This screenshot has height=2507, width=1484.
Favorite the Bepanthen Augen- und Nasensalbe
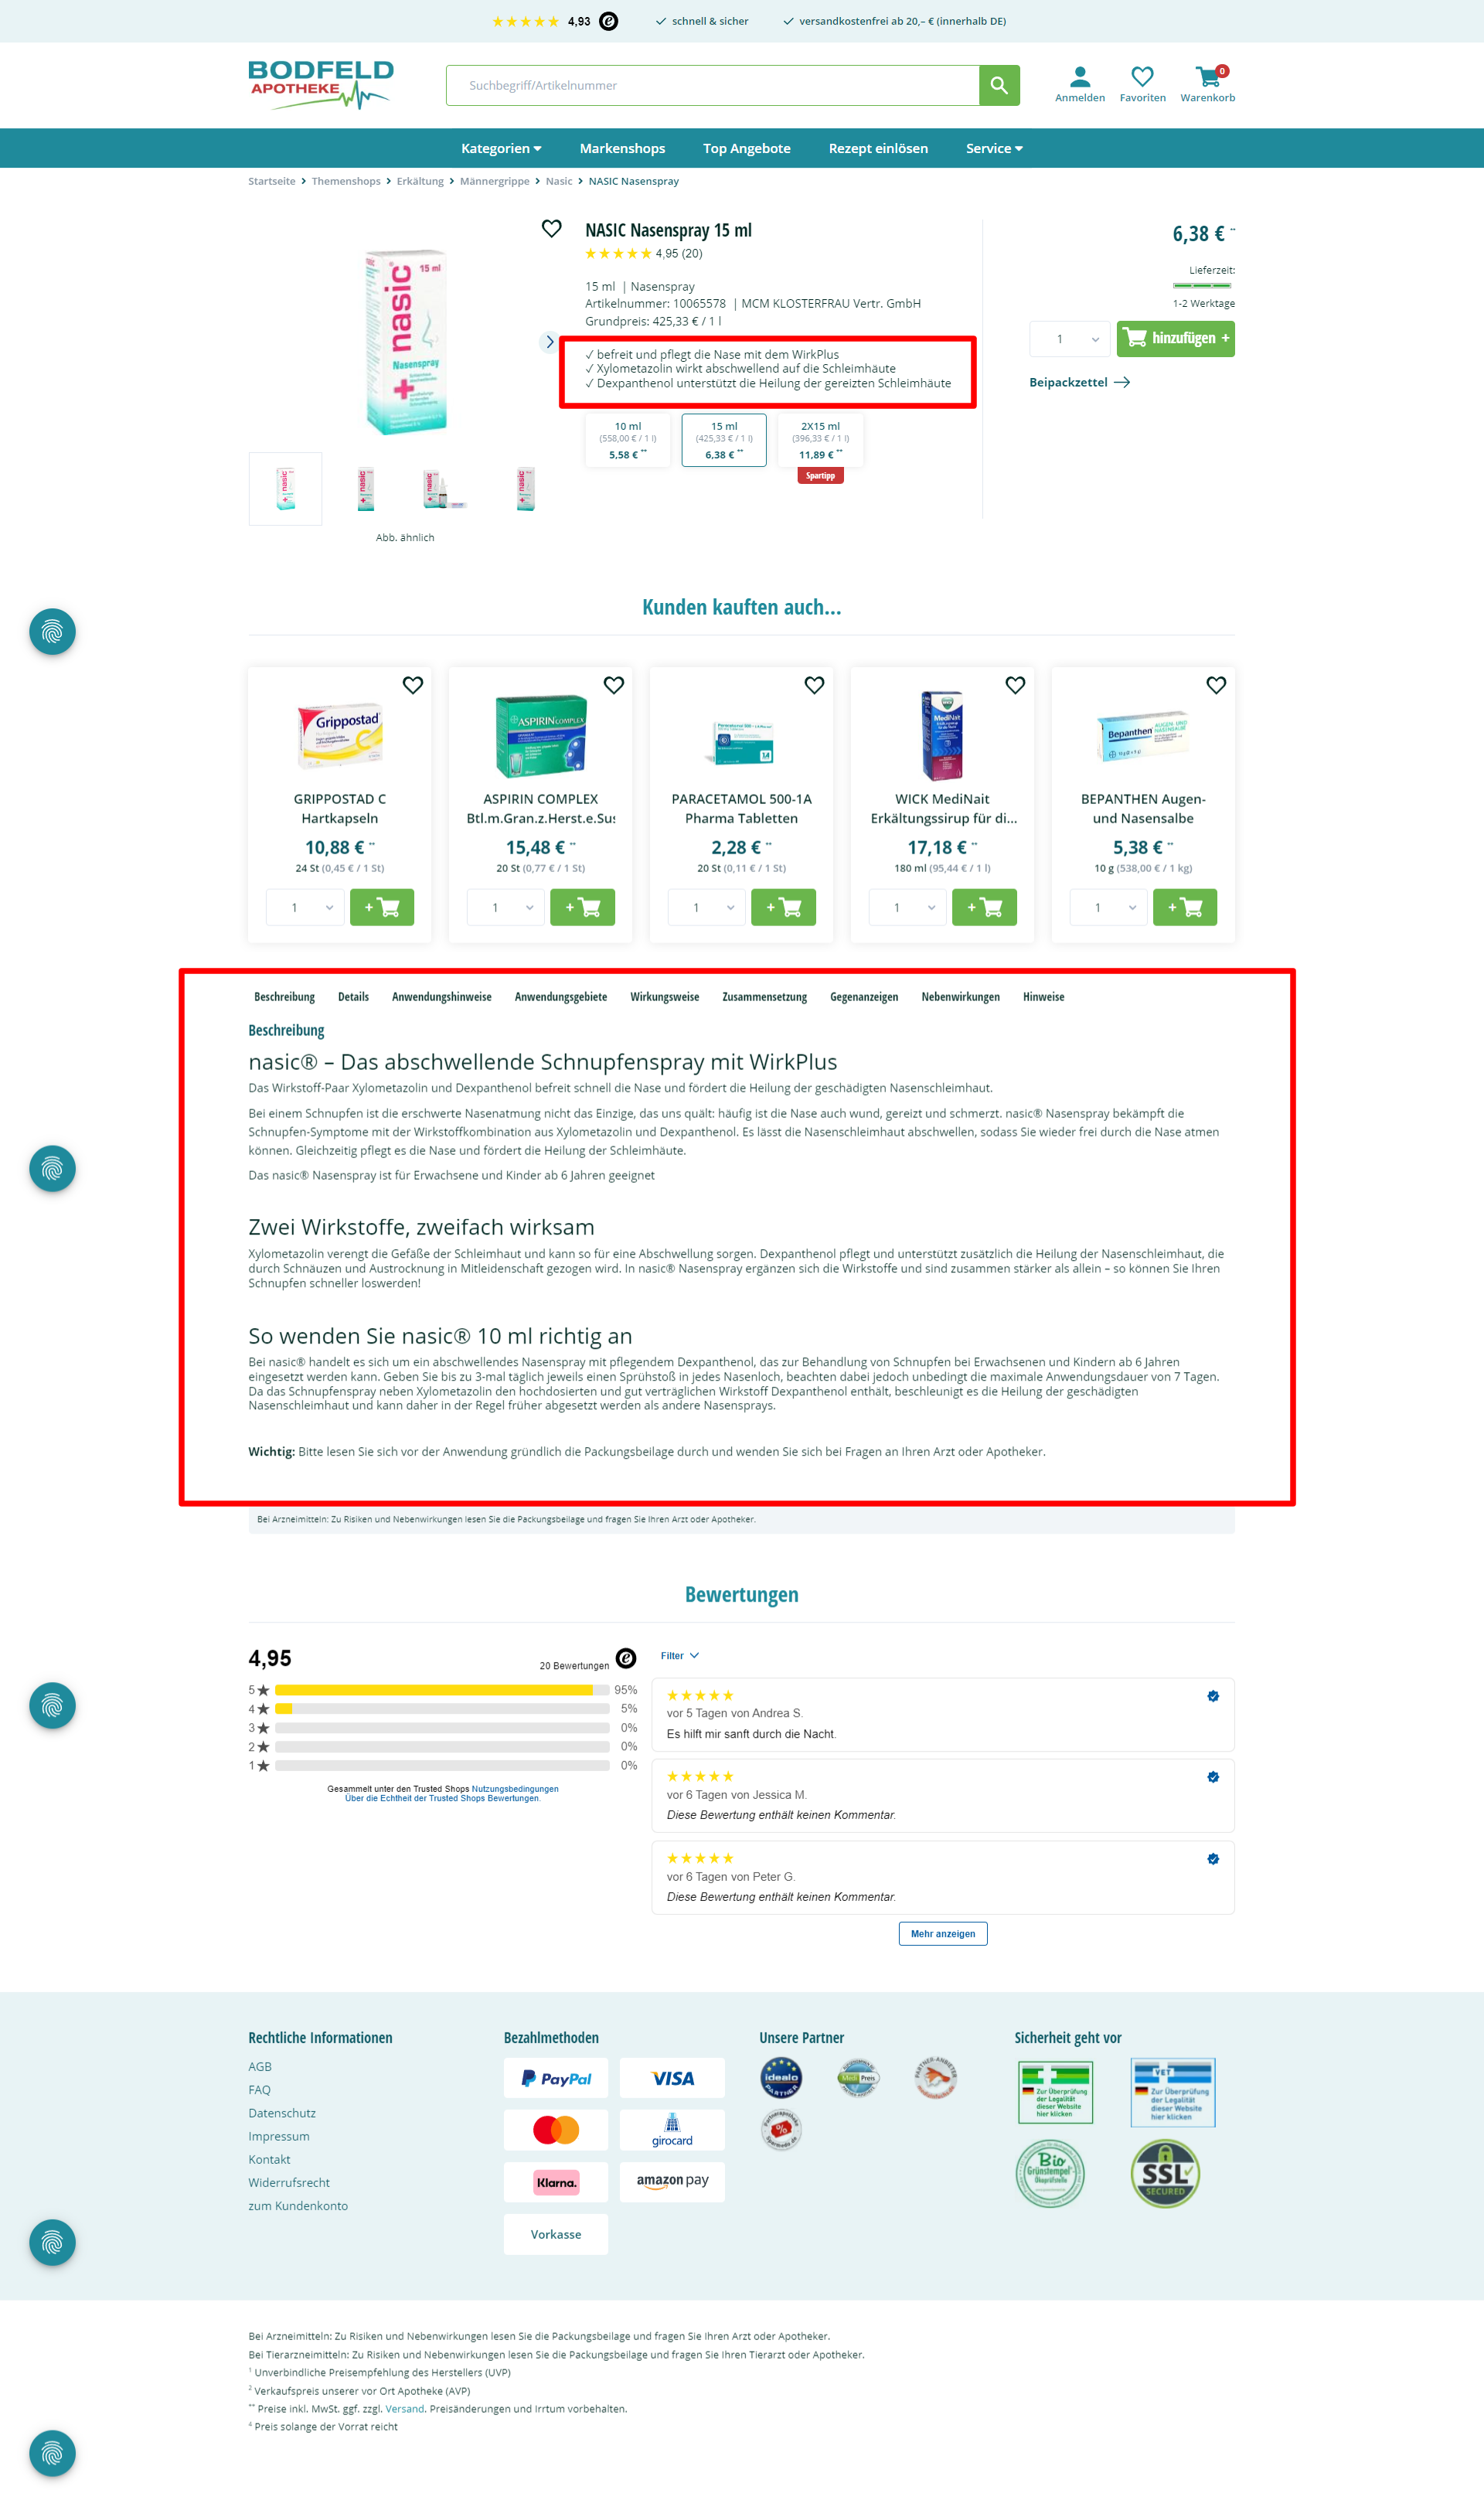point(1215,685)
